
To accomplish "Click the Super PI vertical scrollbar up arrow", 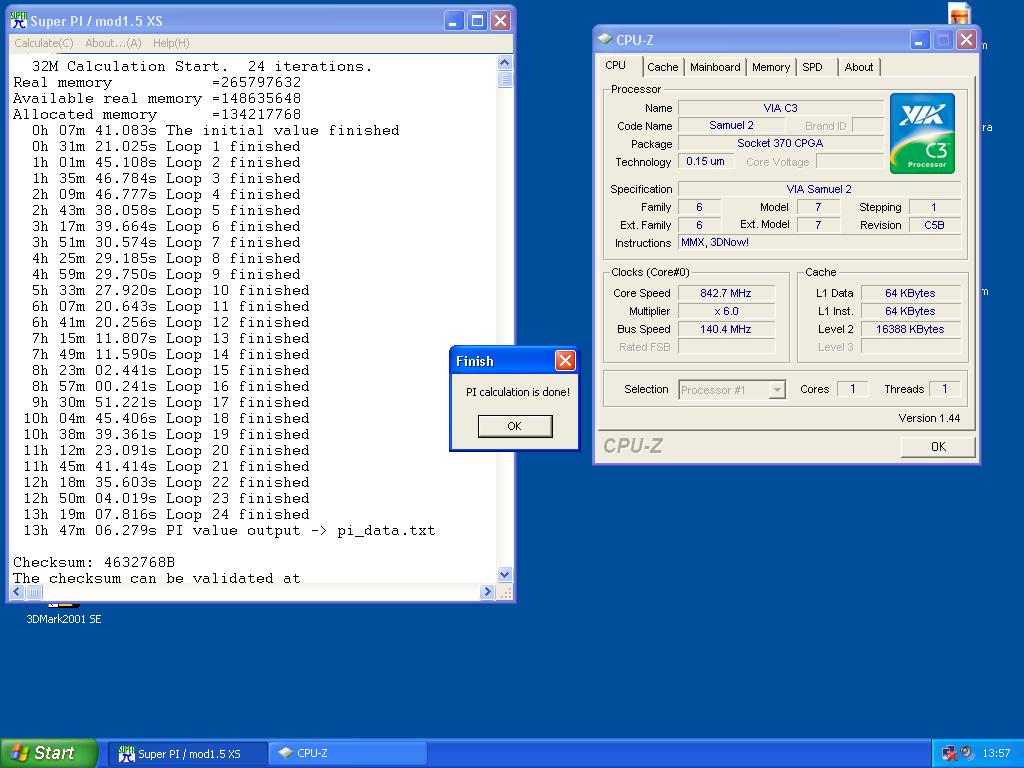I will [x=505, y=63].
